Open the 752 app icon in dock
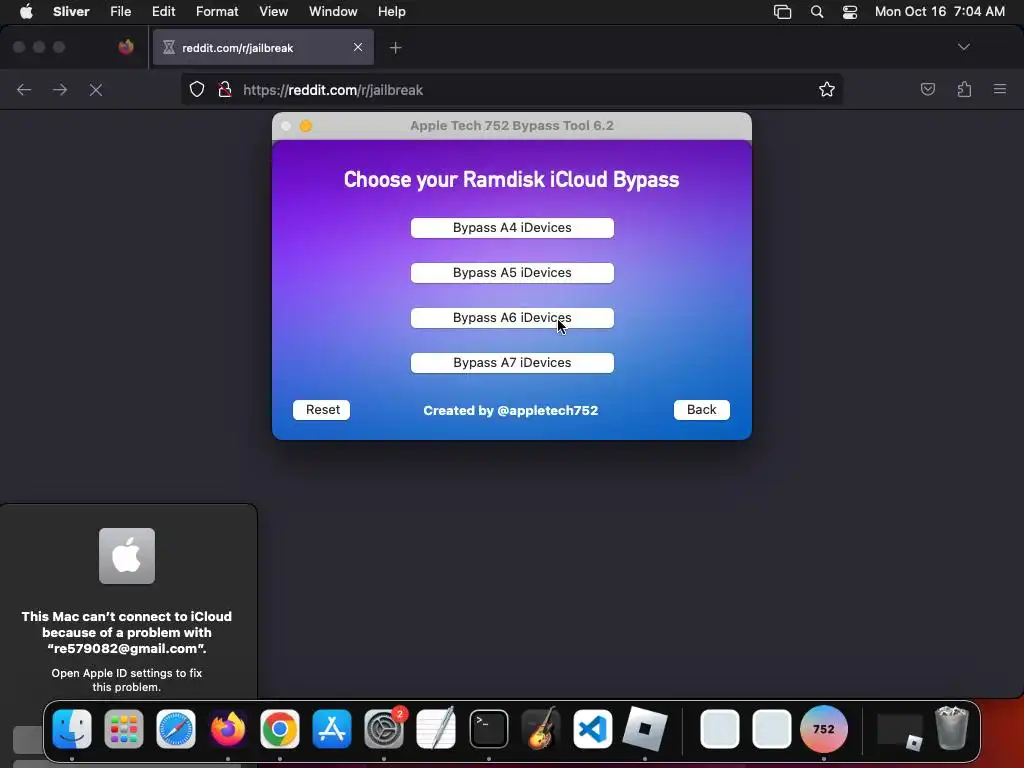Screen dimensions: 1024x768 coord(824,729)
